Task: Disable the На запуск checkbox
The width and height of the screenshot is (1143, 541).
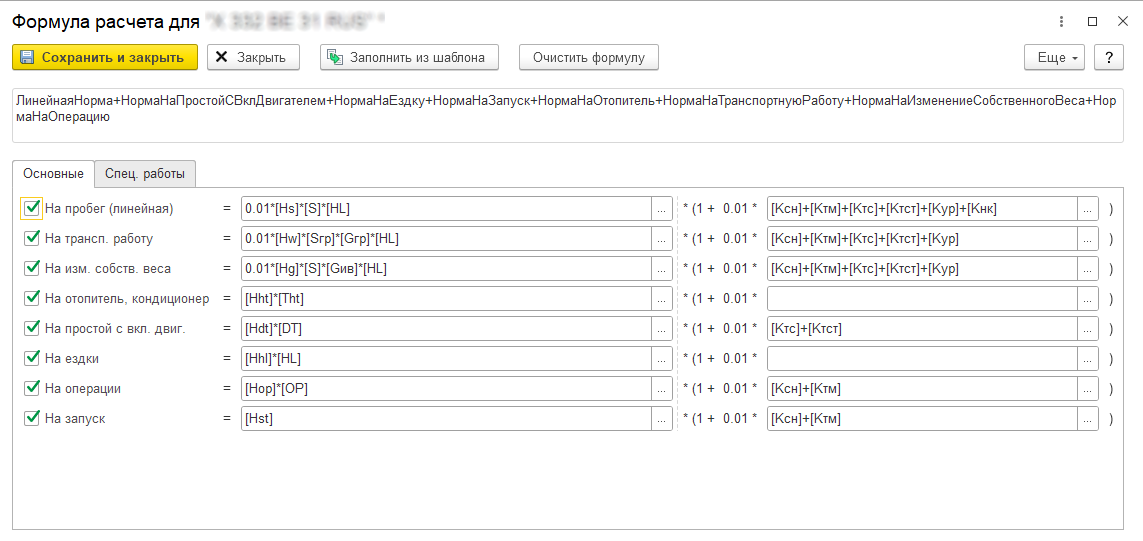Action: pyautogui.click(x=32, y=419)
